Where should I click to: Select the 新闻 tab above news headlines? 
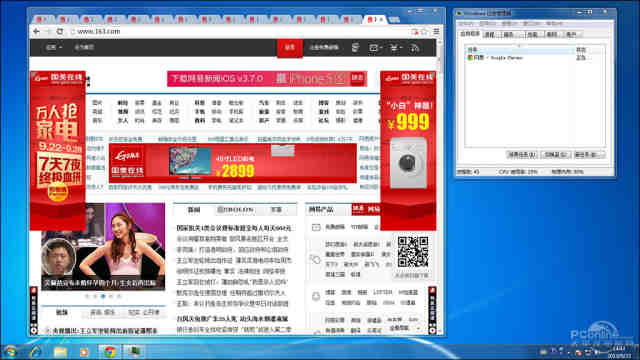[194, 210]
